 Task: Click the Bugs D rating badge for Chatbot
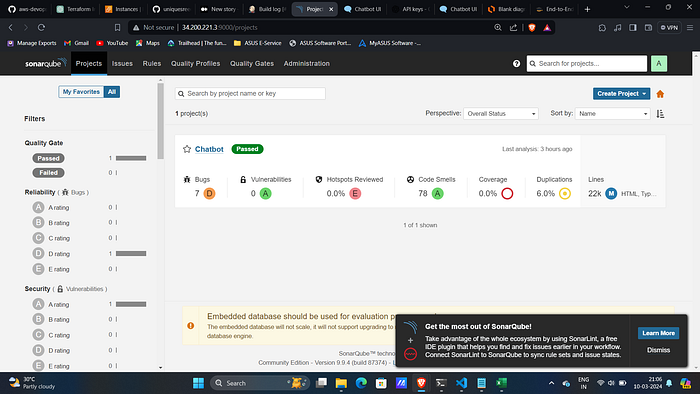coord(209,194)
